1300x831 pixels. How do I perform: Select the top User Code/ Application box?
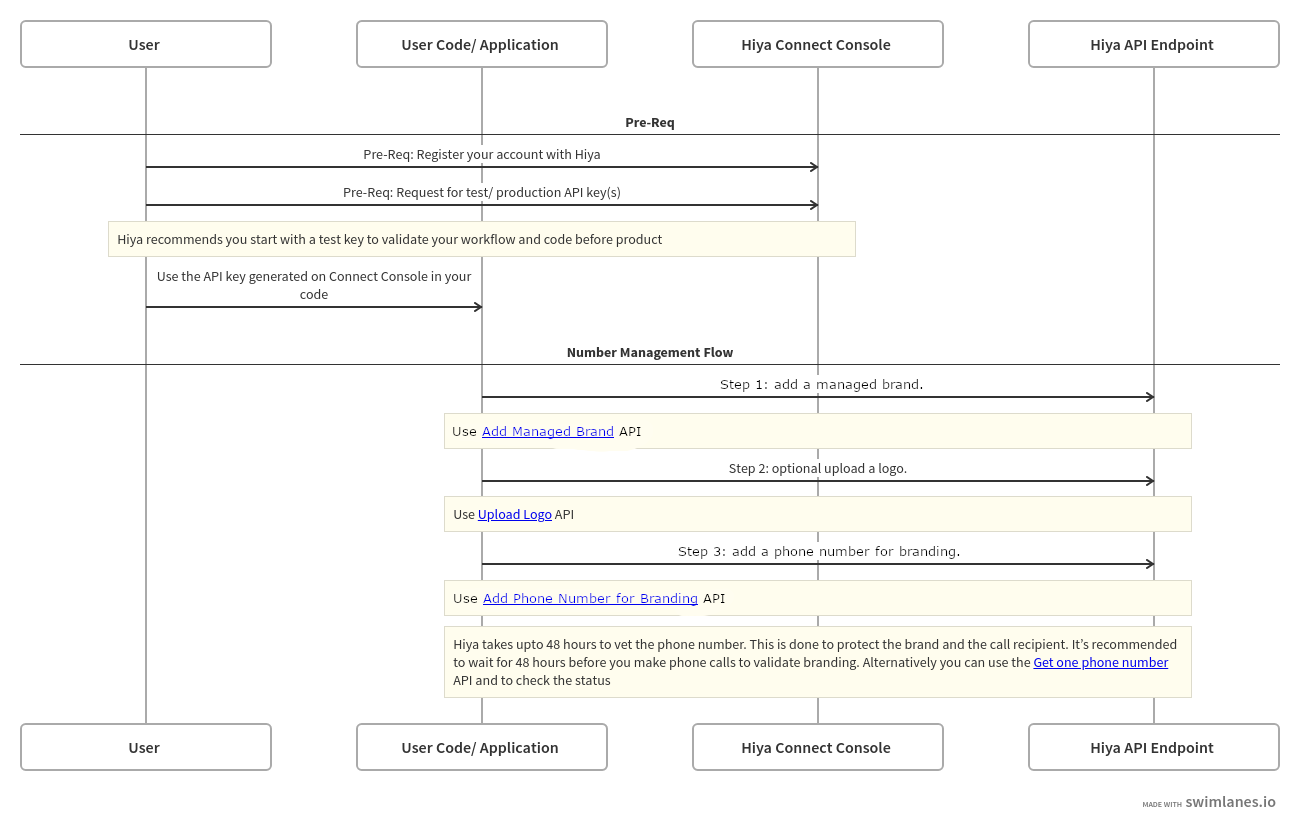482,45
